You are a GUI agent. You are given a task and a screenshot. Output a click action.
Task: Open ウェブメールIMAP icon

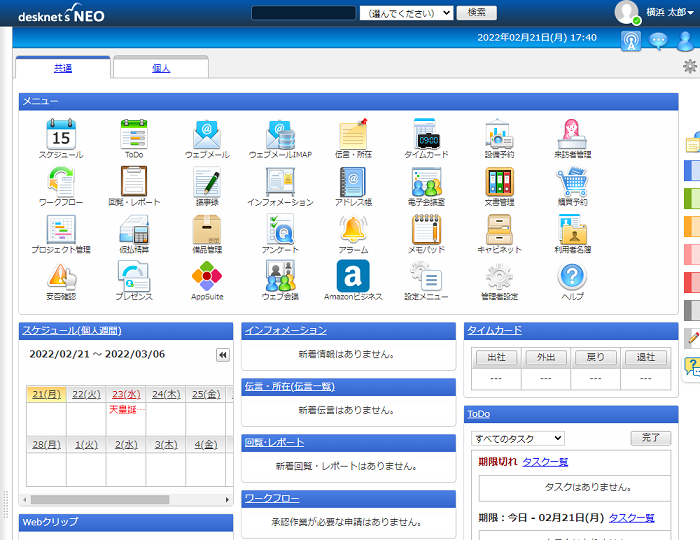coord(280,134)
